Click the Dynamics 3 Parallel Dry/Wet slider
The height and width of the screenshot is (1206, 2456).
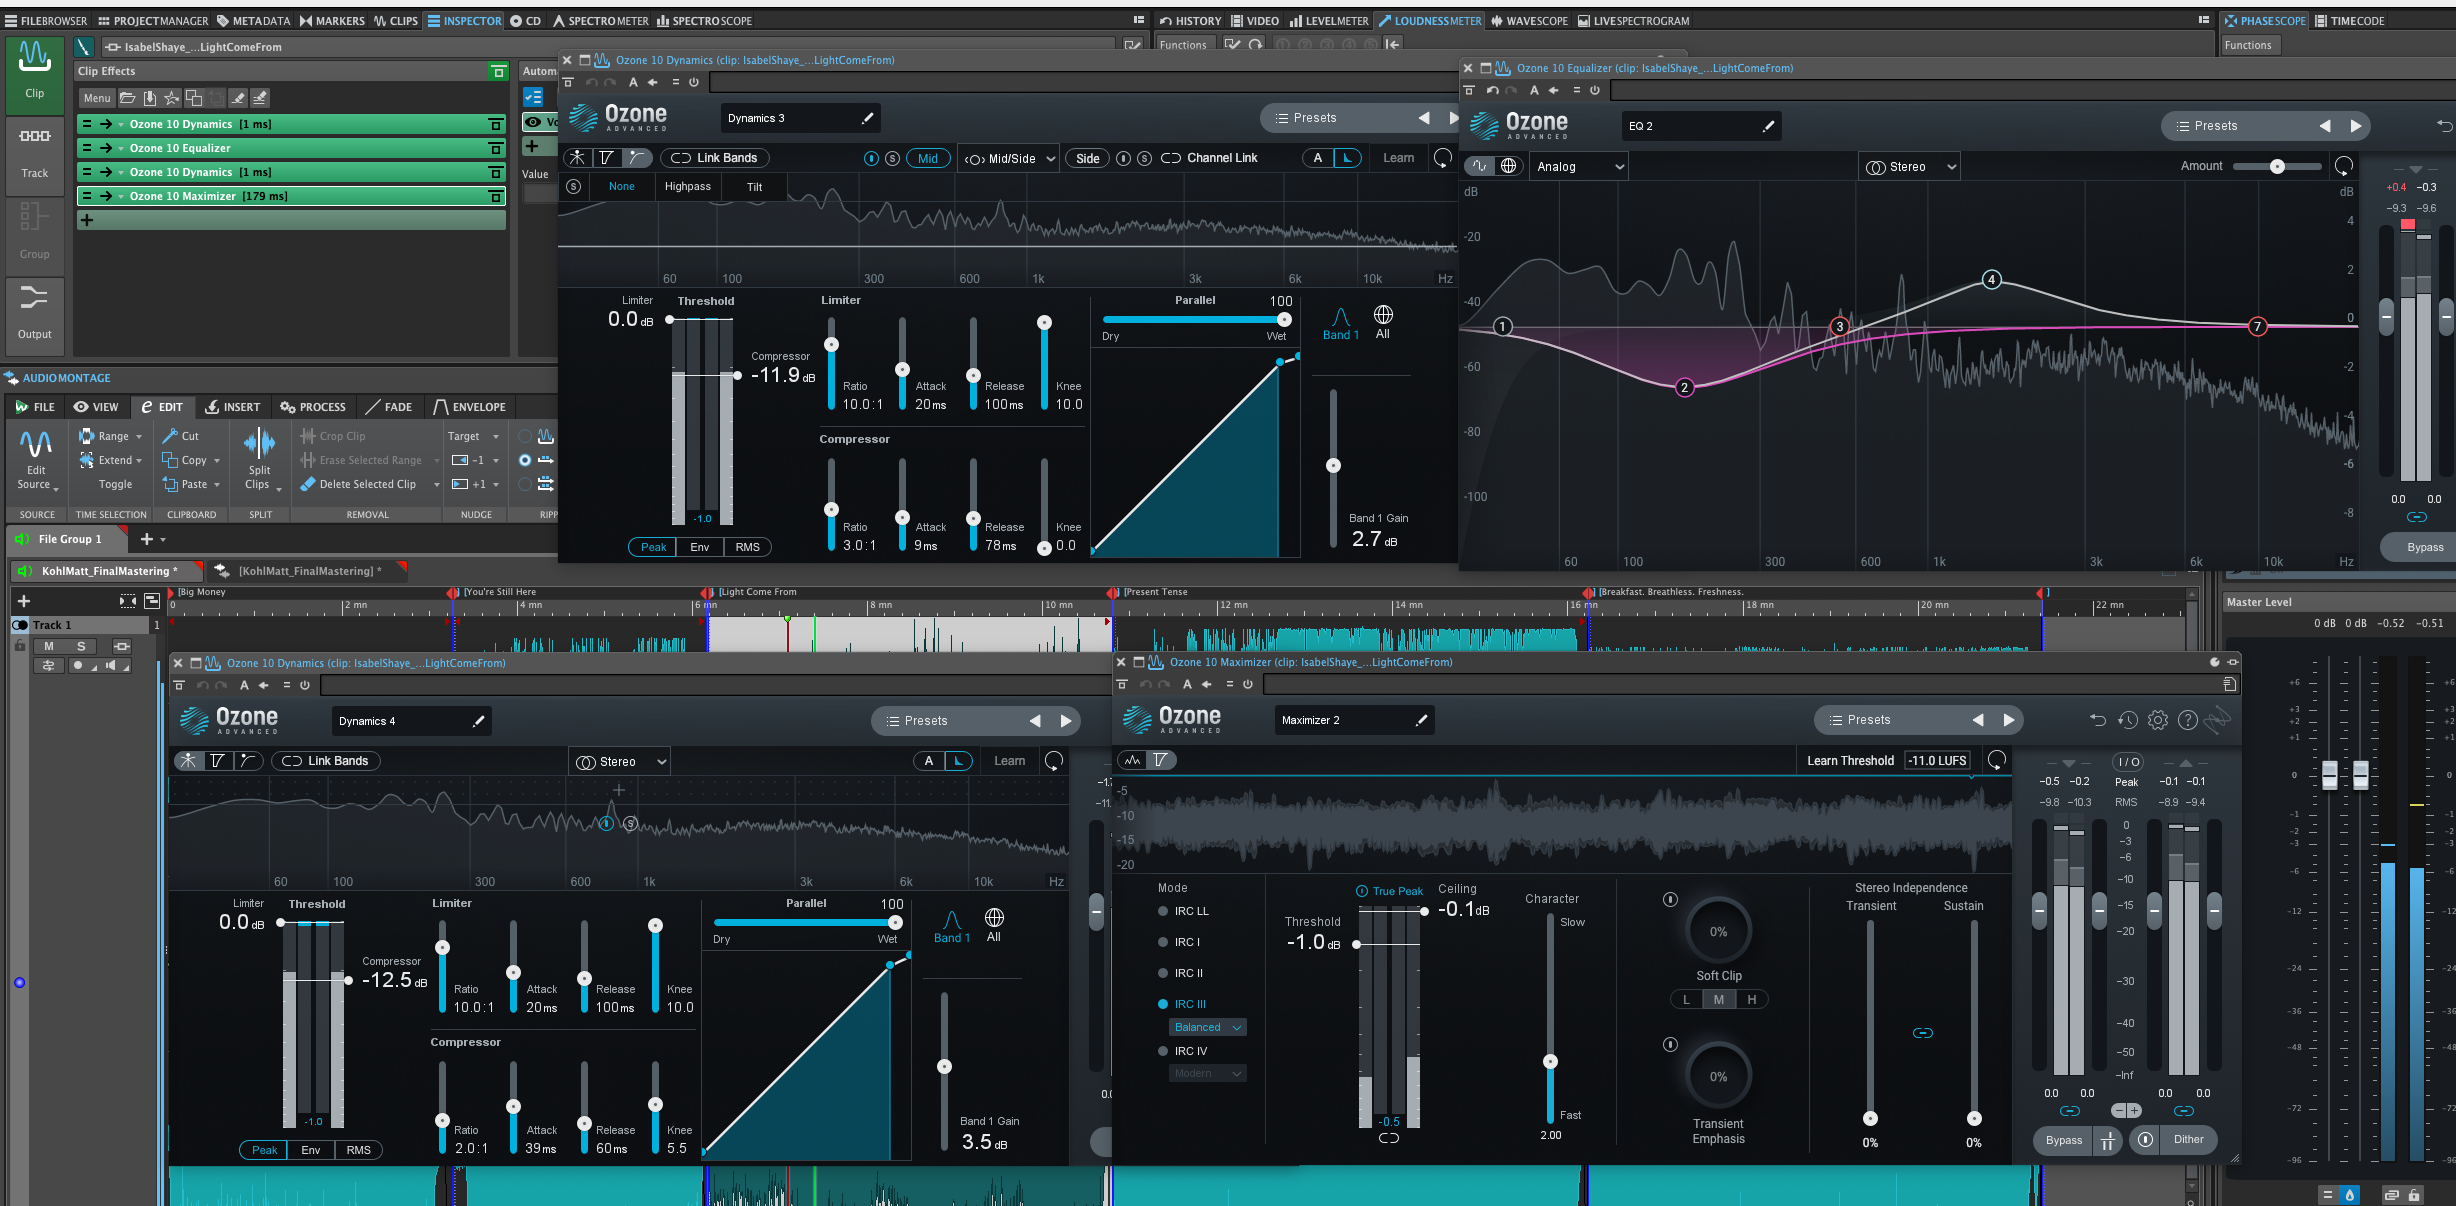(x=1194, y=319)
